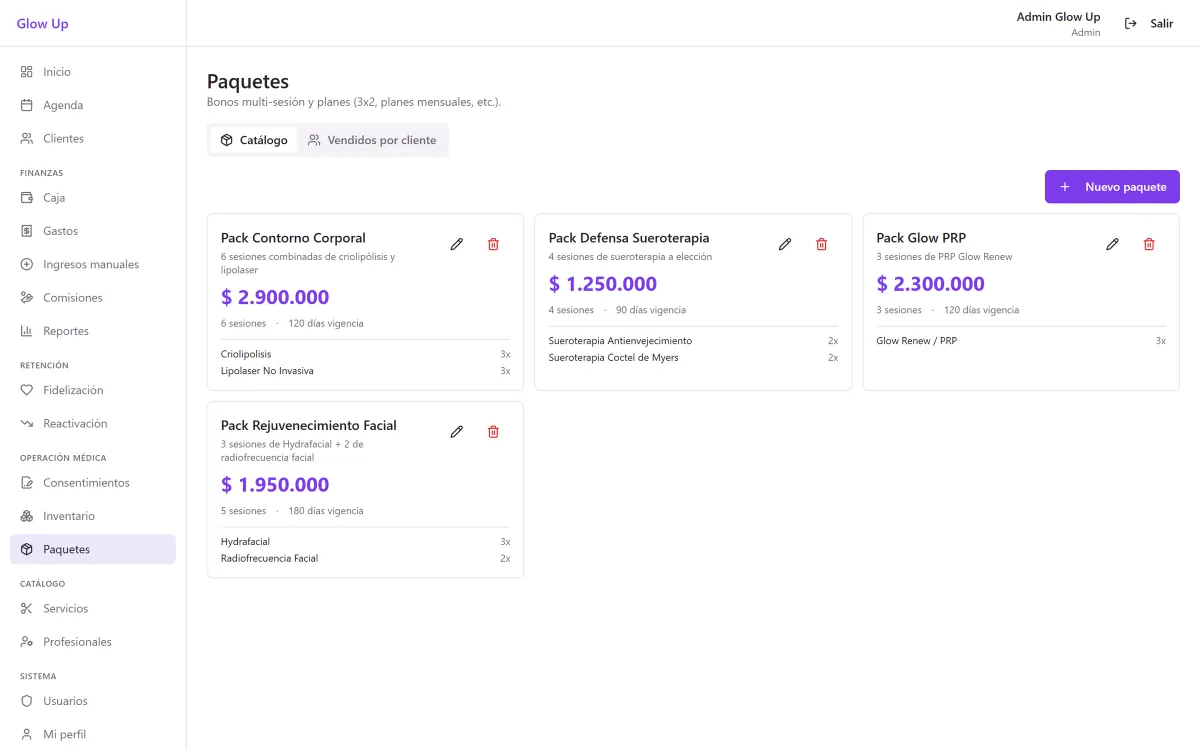Click the Glow Renew / PRP row
This screenshot has width=1200, height=750.
point(1021,341)
